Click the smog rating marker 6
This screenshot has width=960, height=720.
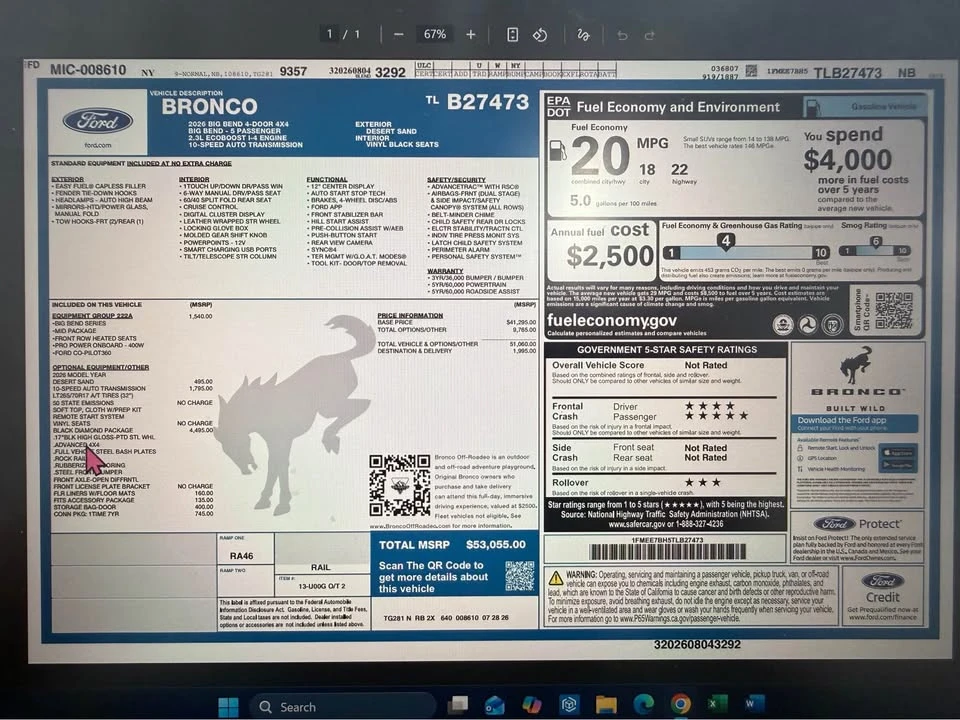click(x=876, y=242)
